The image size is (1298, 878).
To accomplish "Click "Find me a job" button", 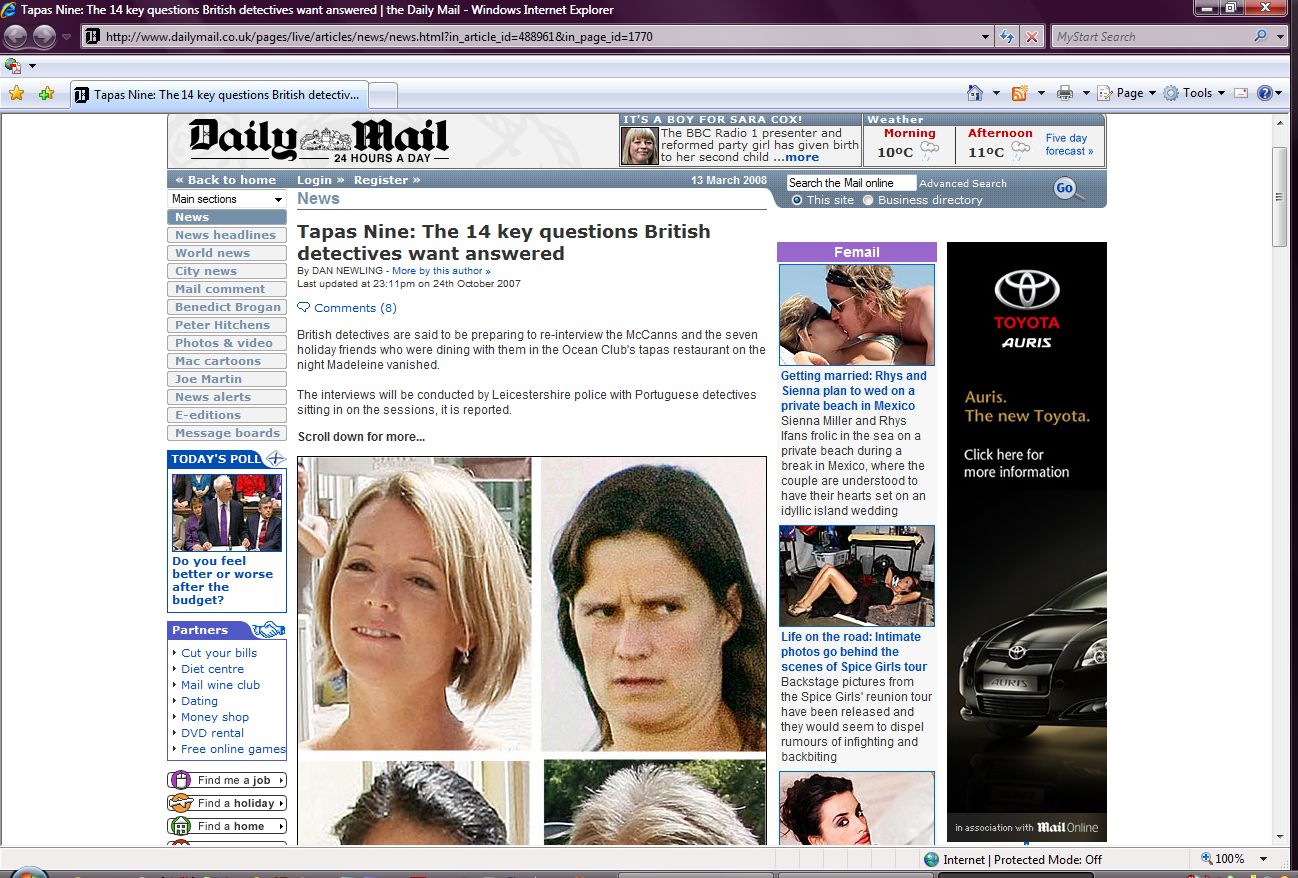I will tap(227, 780).
